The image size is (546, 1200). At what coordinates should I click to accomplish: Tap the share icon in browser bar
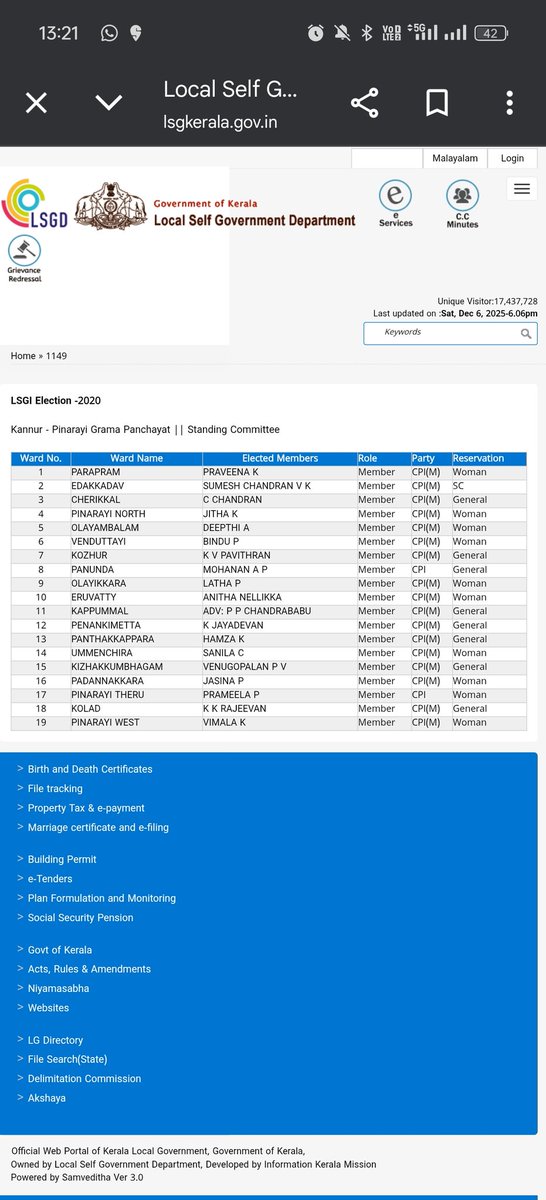pos(364,103)
